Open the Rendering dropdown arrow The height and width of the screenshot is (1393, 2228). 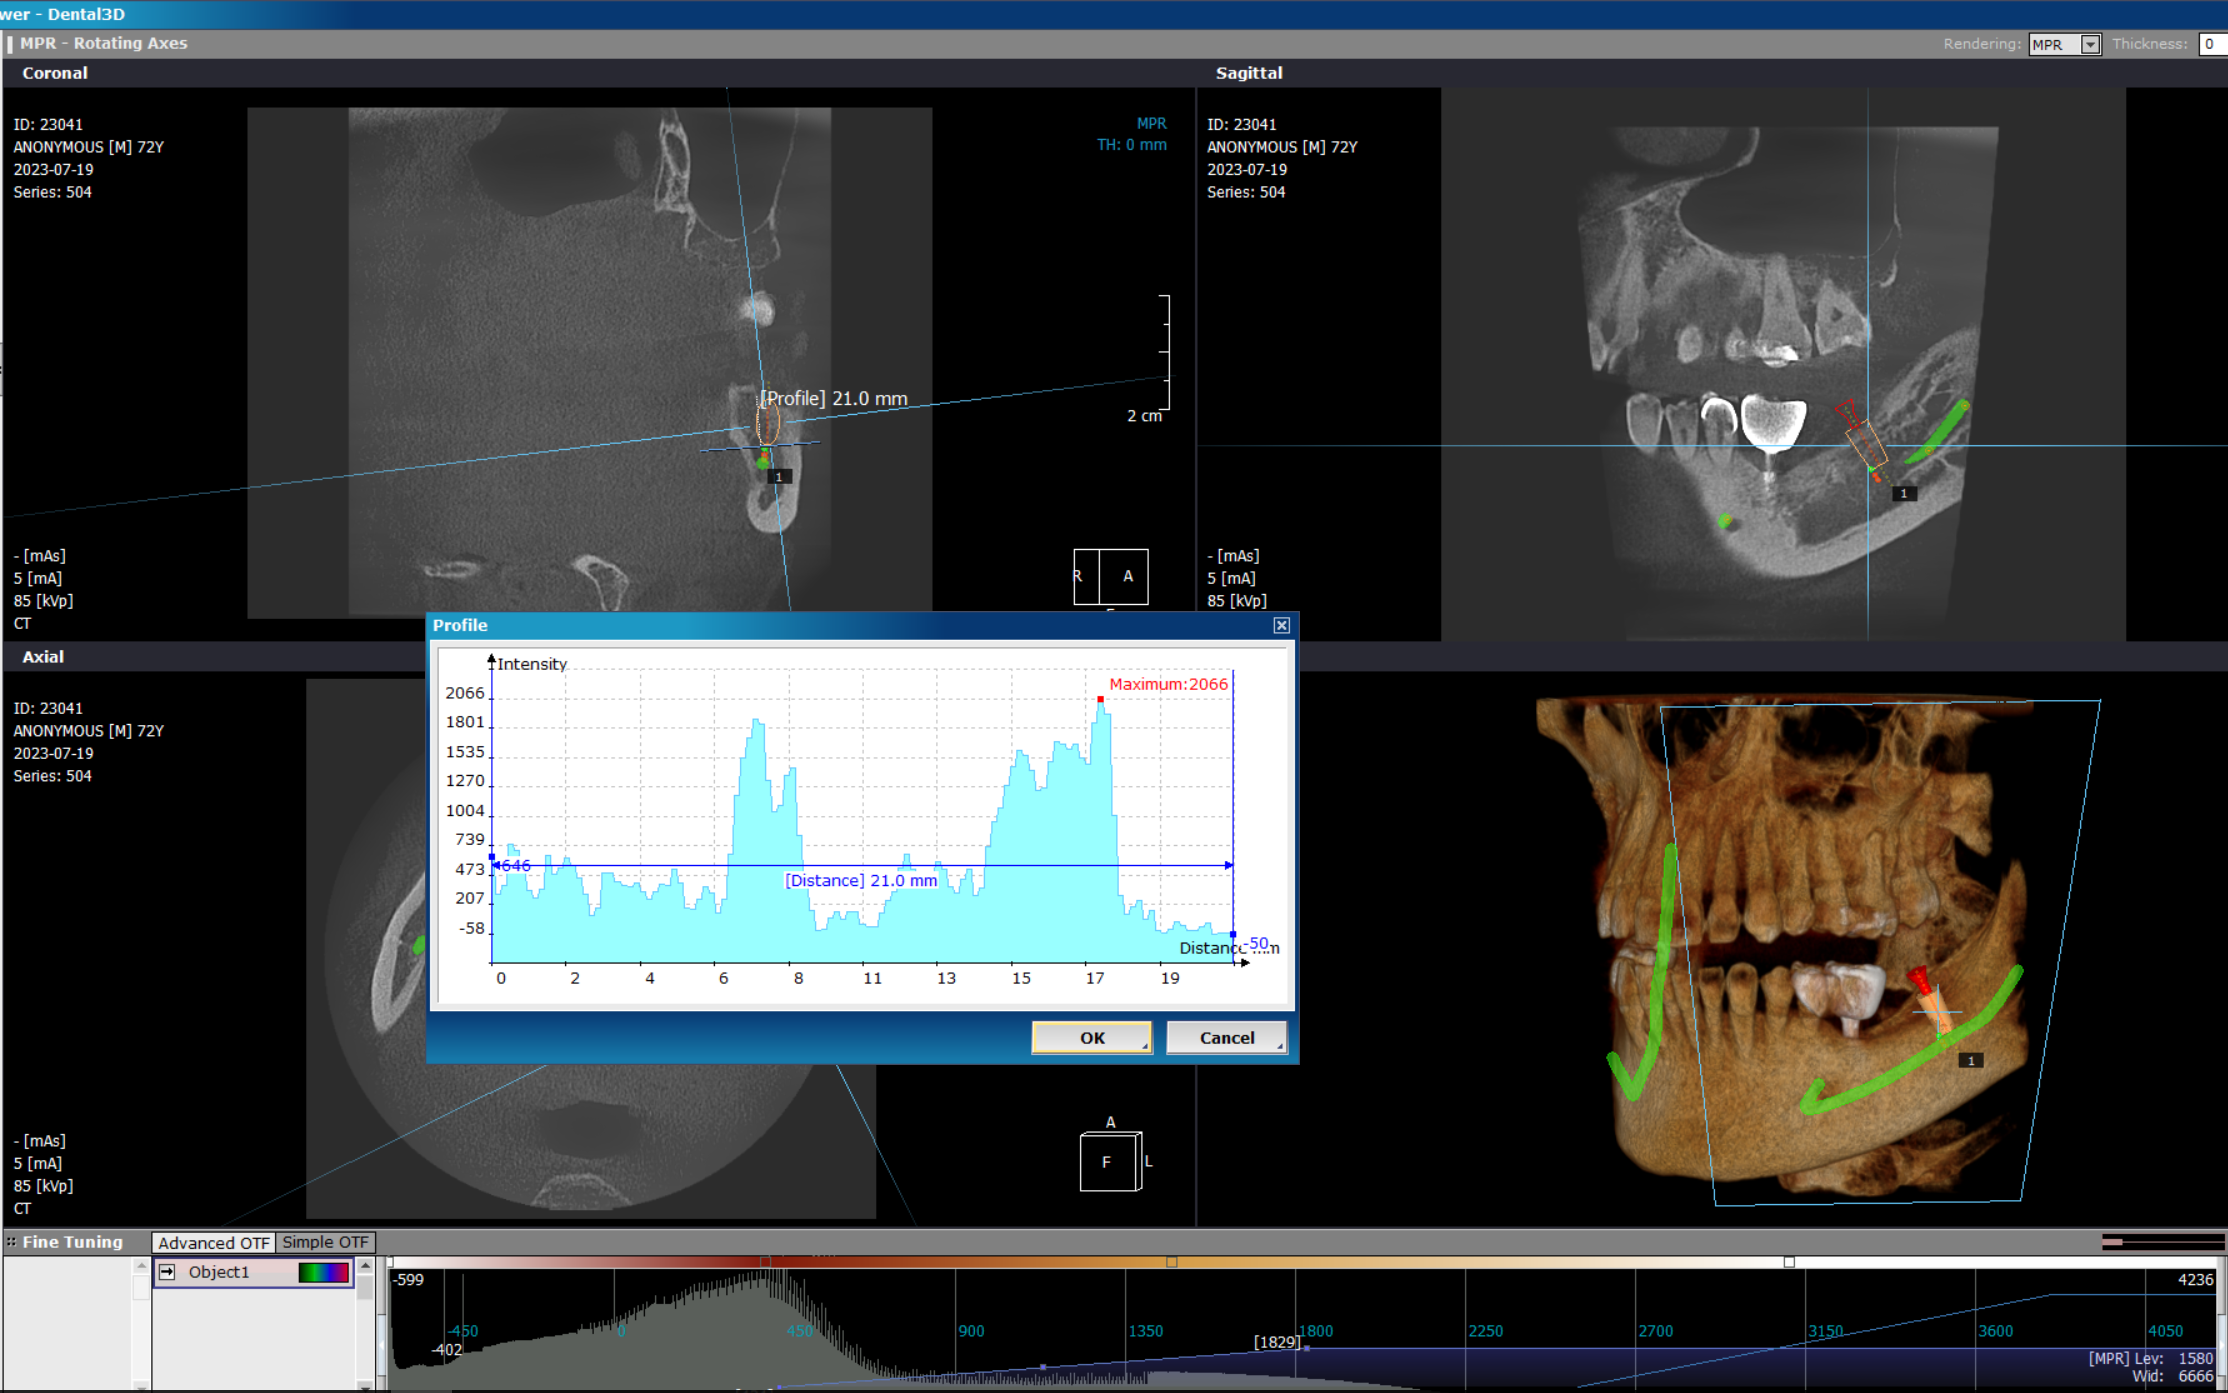(2089, 44)
